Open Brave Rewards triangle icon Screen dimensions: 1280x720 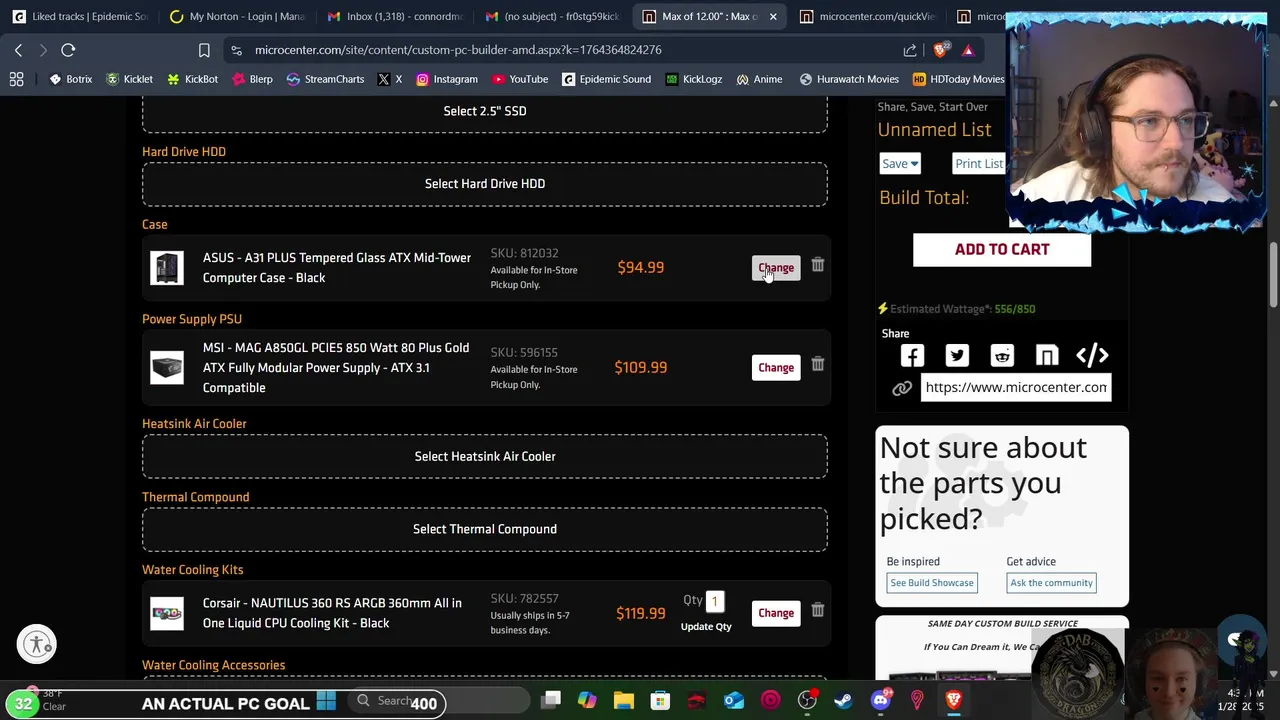pos(968,50)
